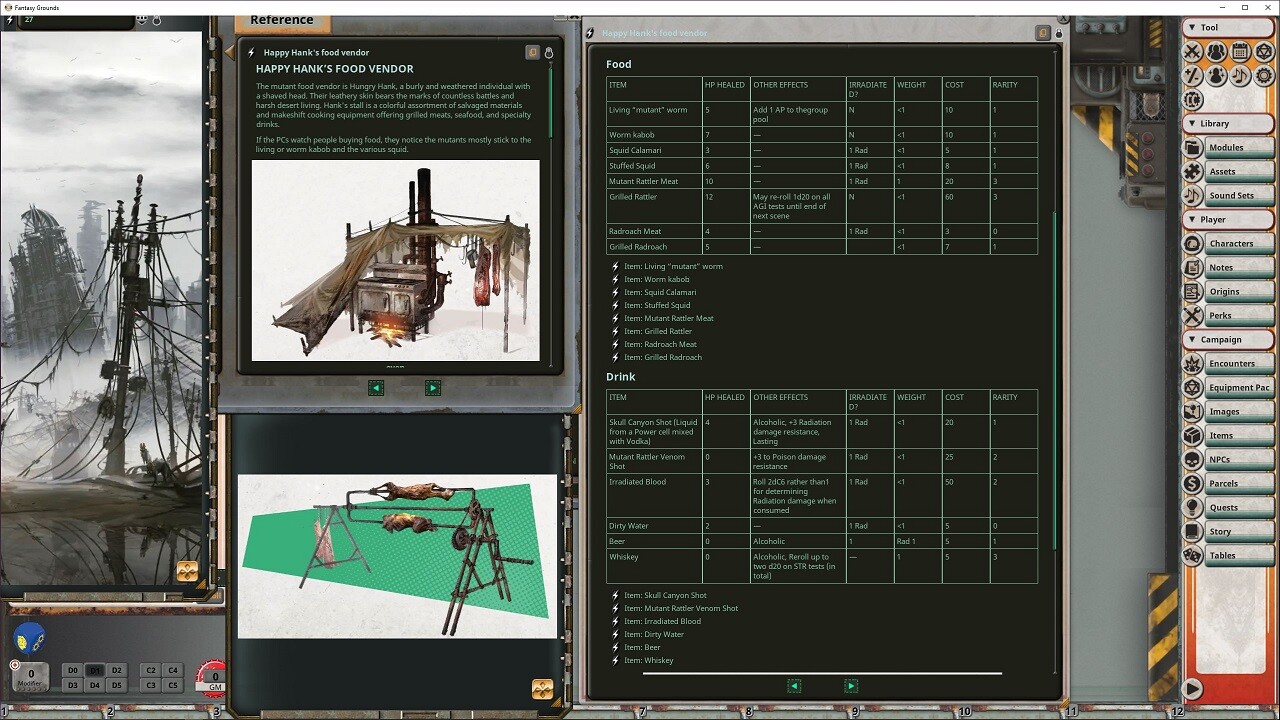Toggle the C3 category button
This screenshot has height=720, width=1280.
[151, 684]
